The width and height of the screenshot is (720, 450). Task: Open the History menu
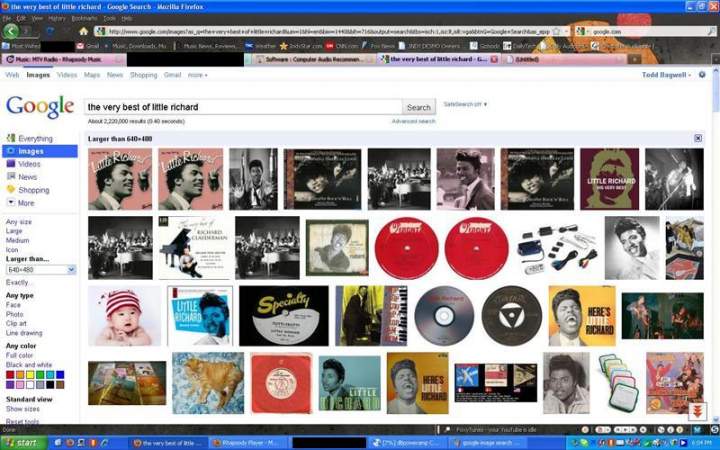point(57,18)
